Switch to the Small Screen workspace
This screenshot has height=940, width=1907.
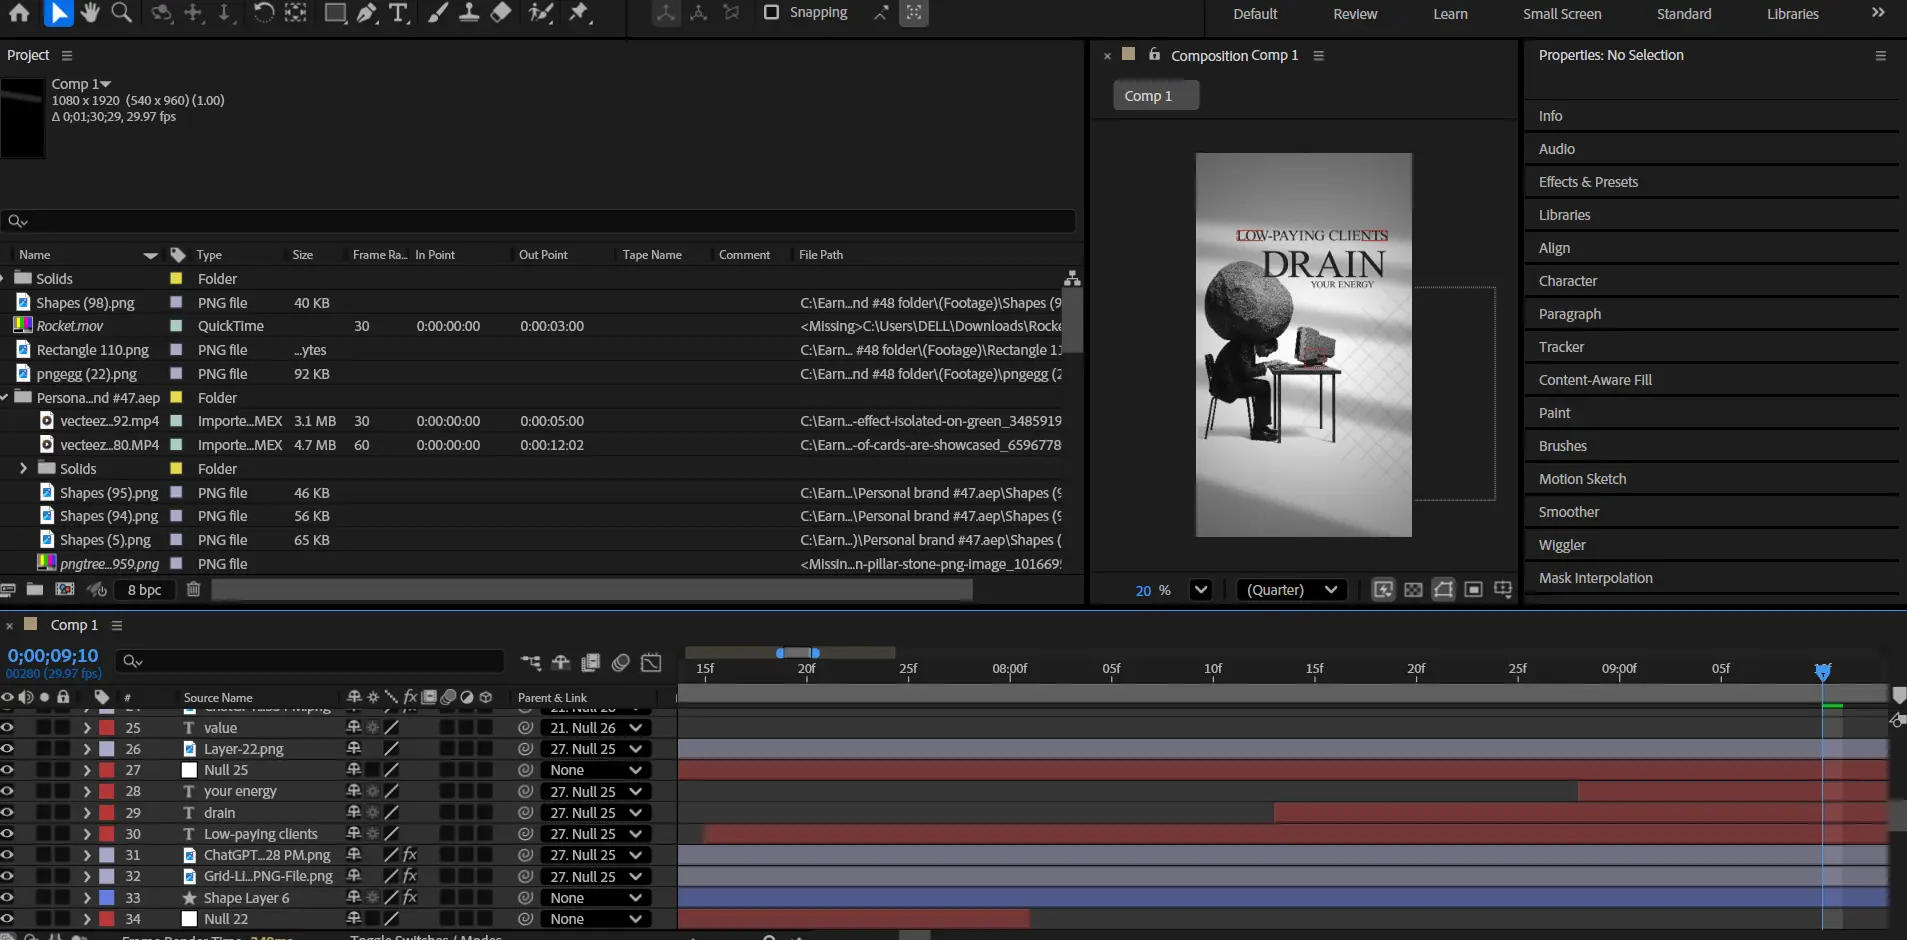point(1561,14)
